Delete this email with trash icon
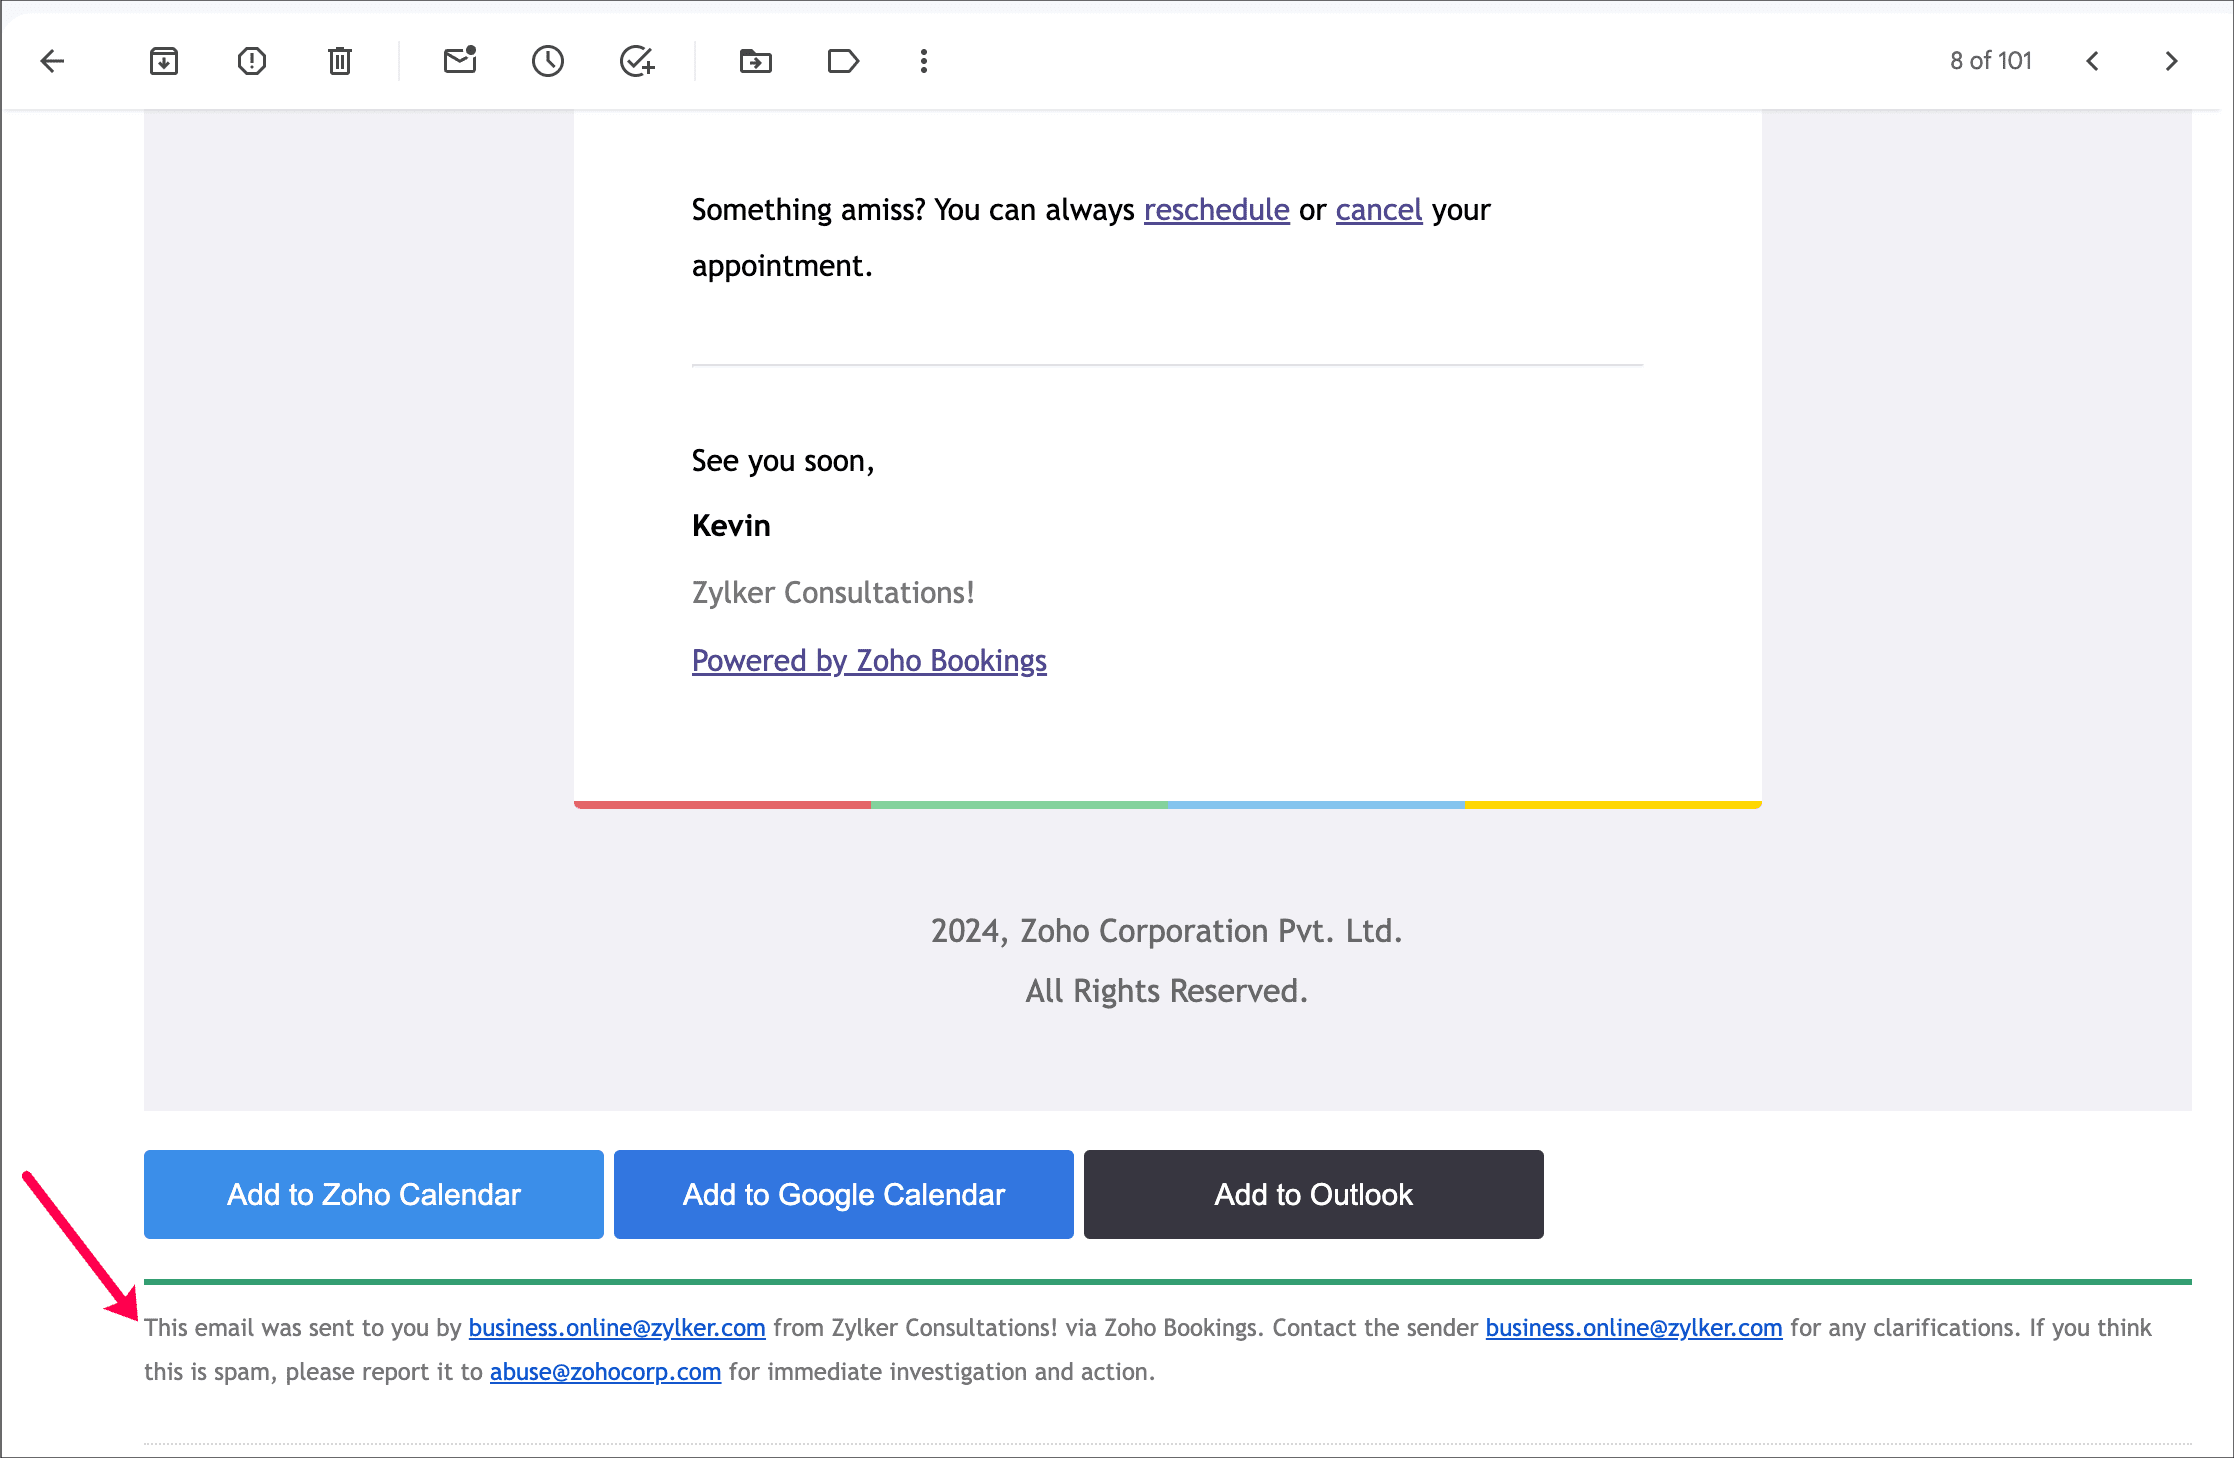Screen dimensions: 2234x1458 pyautogui.click(x=340, y=61)
